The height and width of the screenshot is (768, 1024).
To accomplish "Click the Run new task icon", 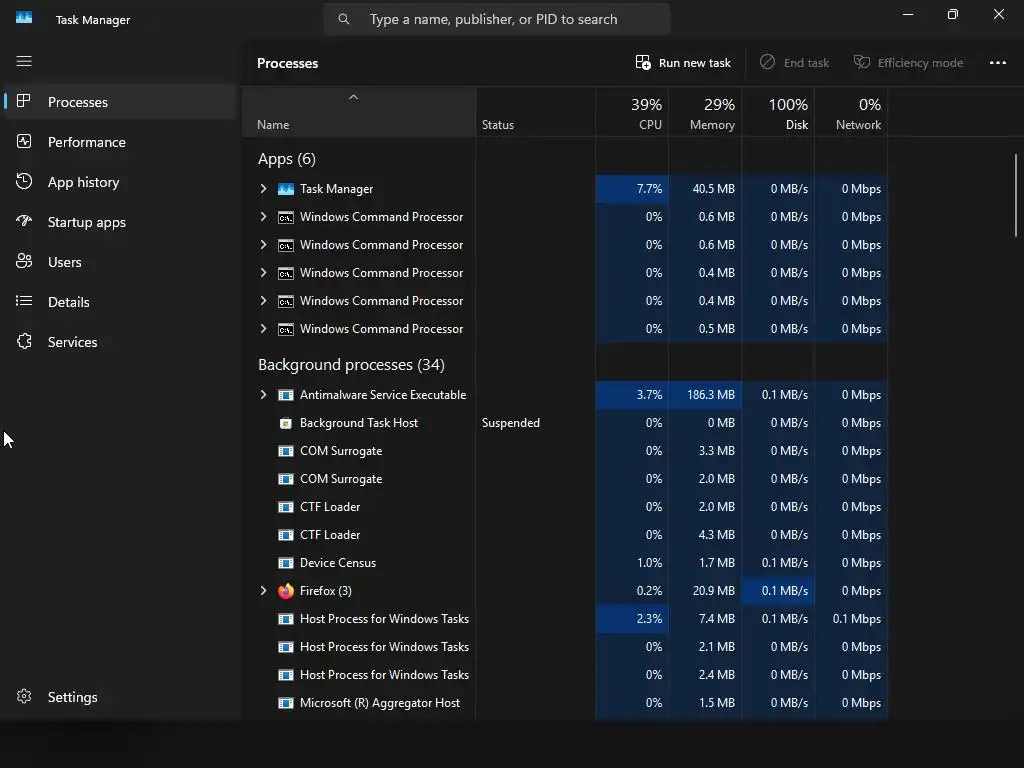I will click(643, 62).
